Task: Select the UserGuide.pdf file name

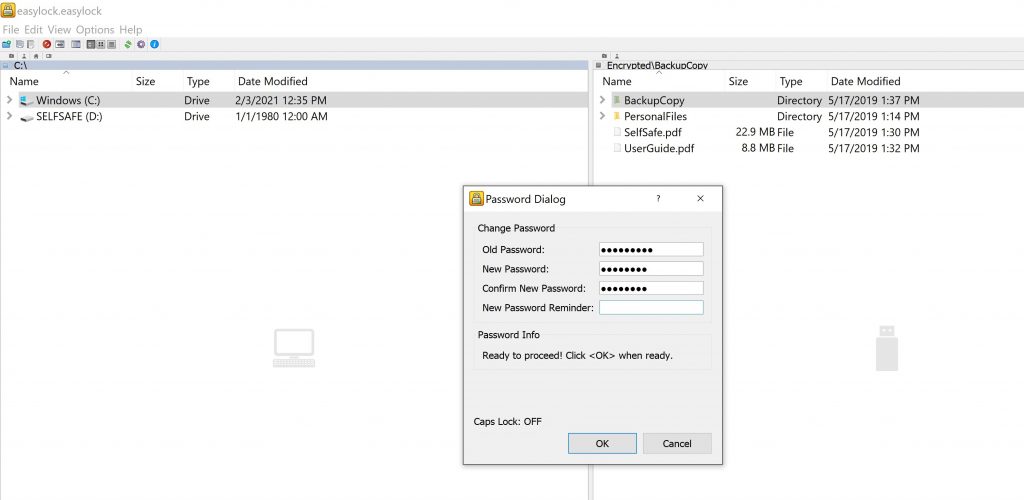Action: (659, 148)
